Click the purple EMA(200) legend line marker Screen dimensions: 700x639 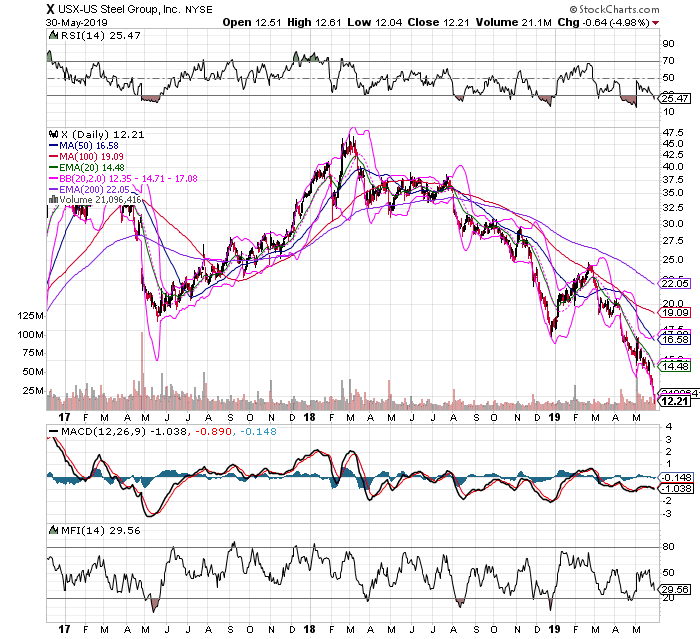(53, 189)
